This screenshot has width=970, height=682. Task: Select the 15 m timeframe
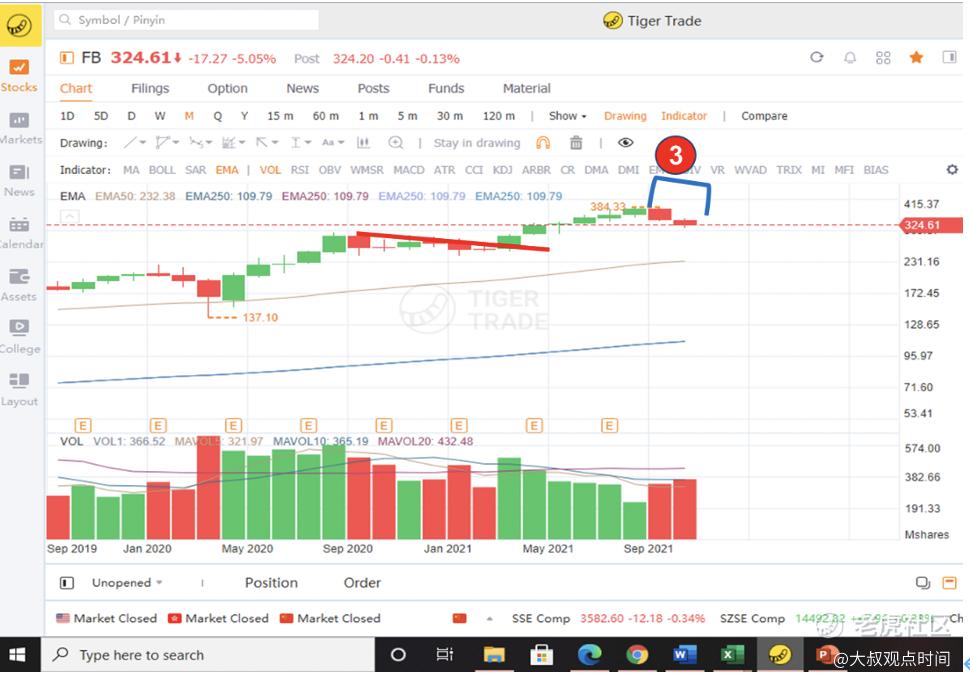point(280,116)
